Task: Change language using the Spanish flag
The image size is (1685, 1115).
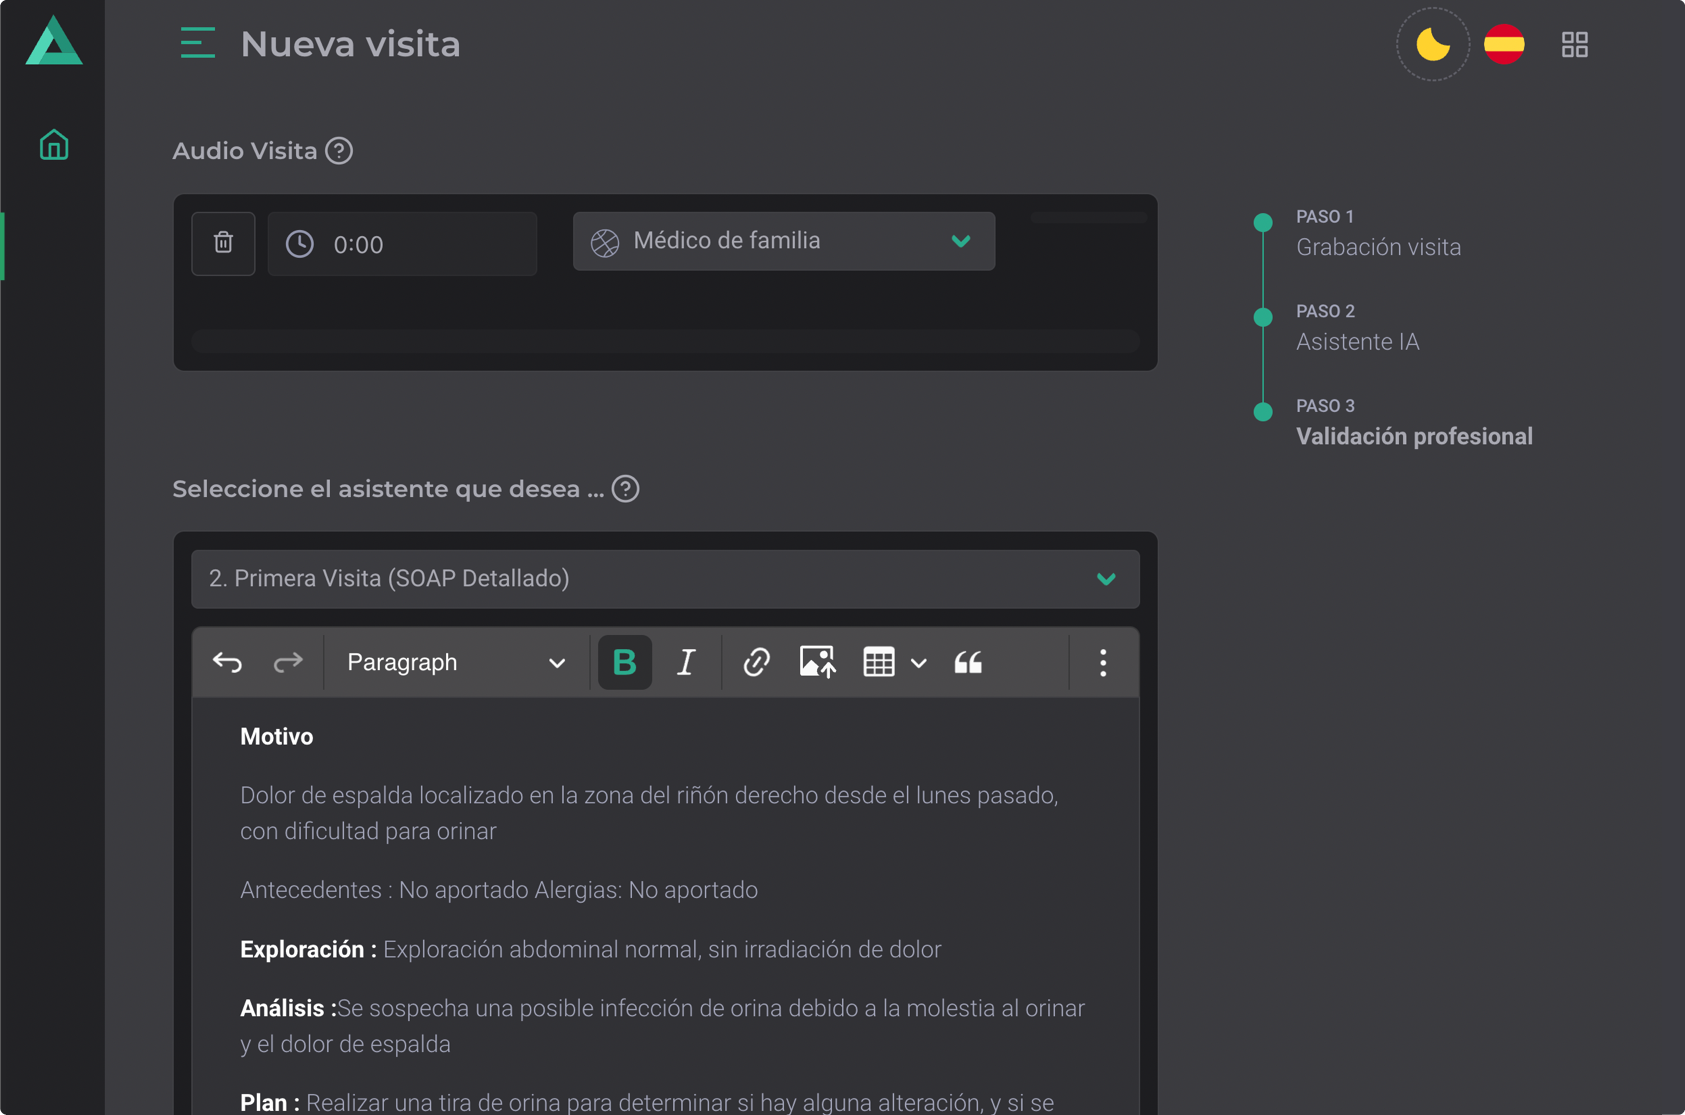Action: pyautogui.click(x=1503, y=45)
